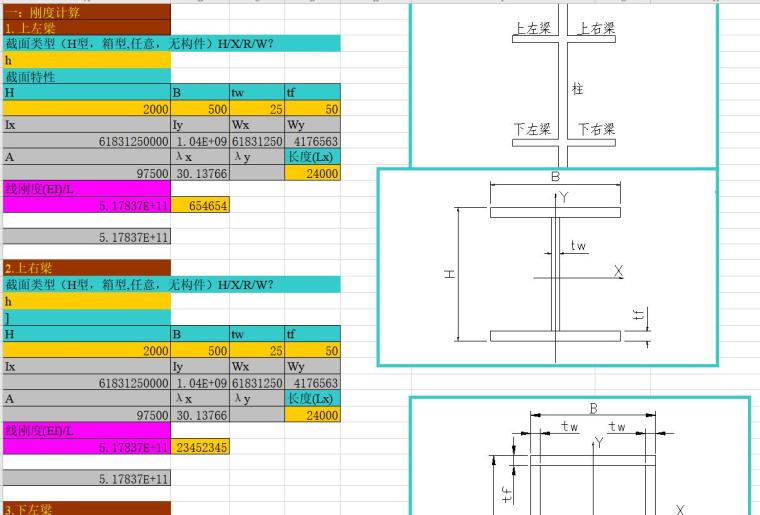This screenshot has width=760, height=515.
Task: Select the 2.上右梁 section header cell
Action: pos(85,268)
